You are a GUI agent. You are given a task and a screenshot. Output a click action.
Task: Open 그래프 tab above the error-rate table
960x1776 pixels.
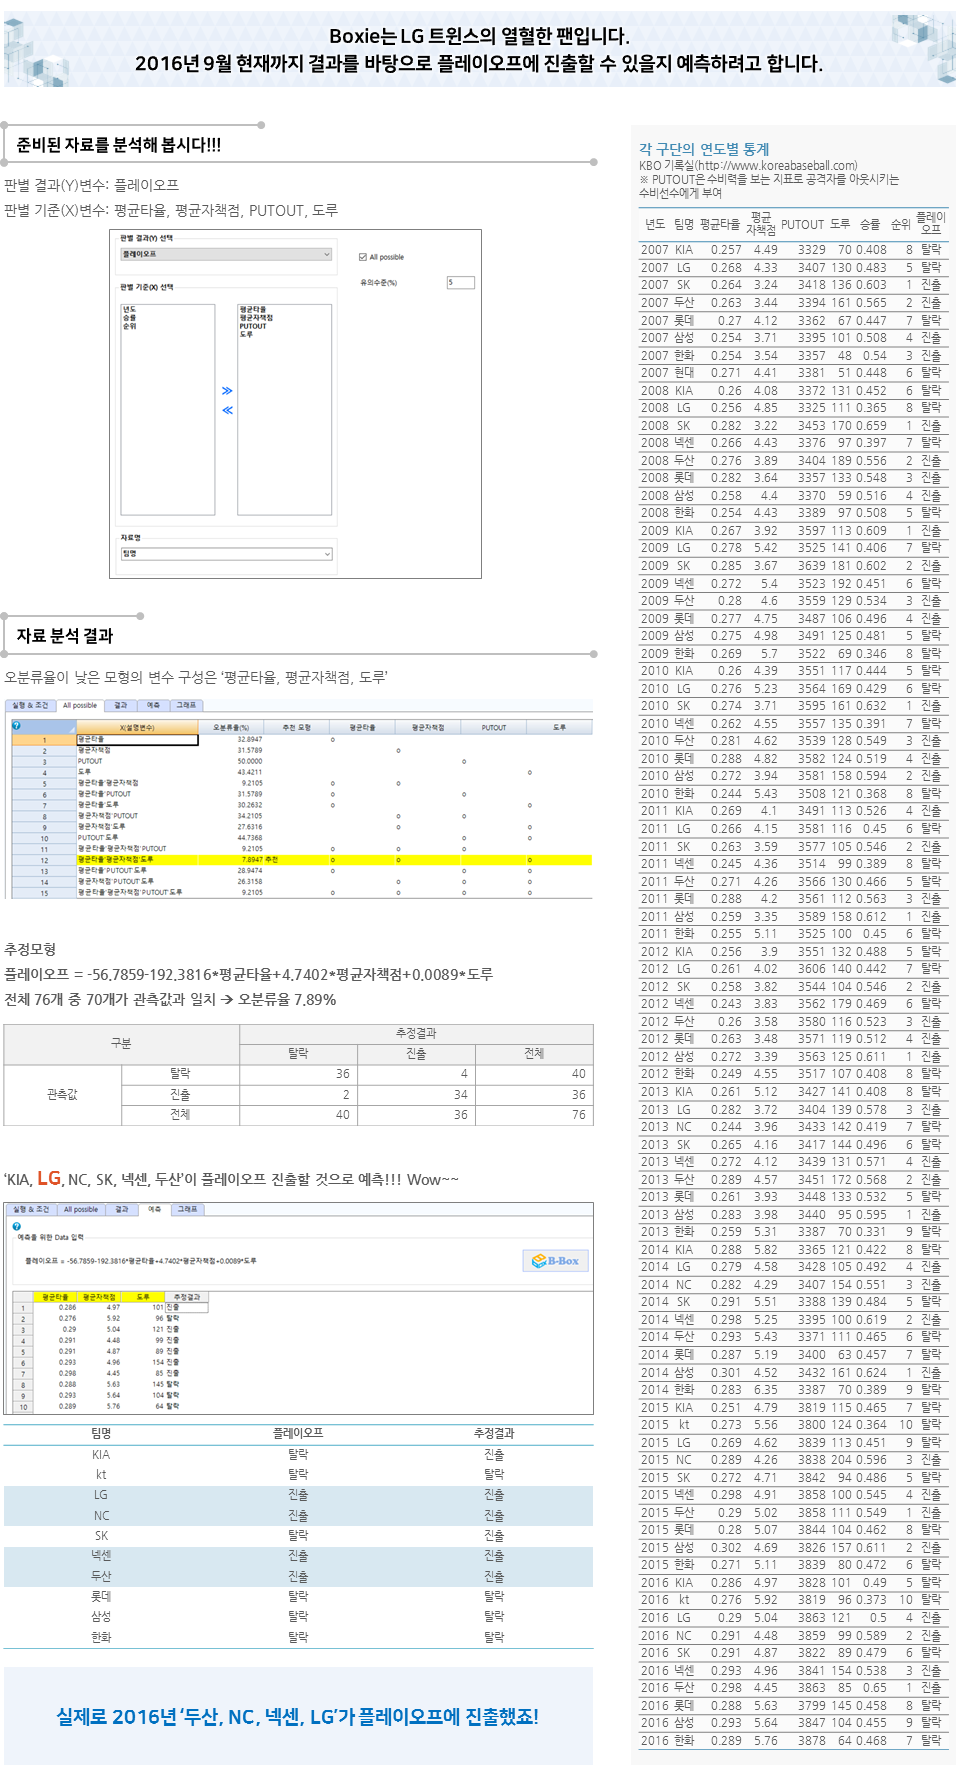coord(187,705)
